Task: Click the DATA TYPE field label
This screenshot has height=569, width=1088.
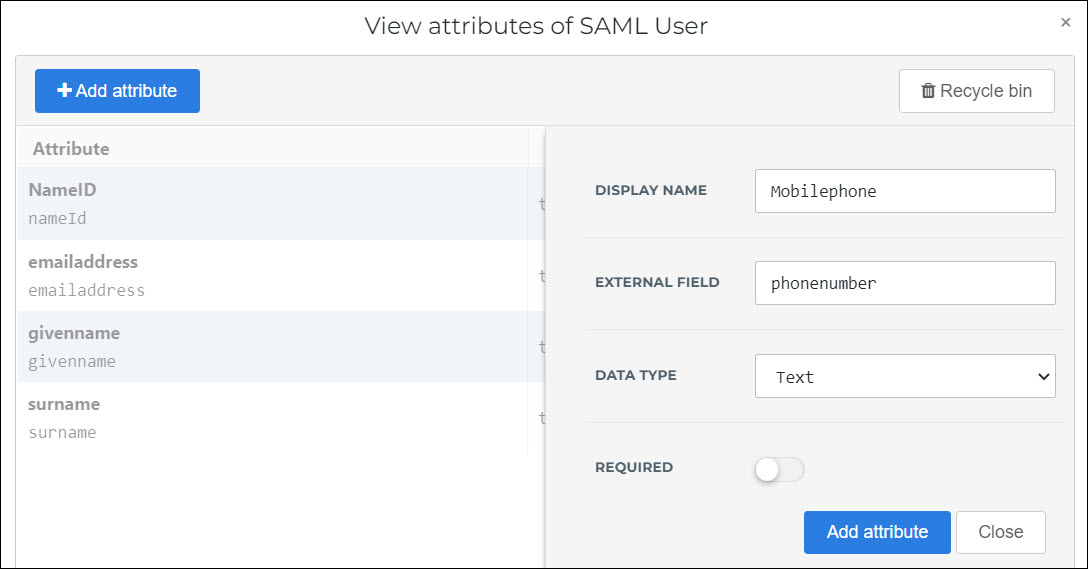Action: [636, 375]
